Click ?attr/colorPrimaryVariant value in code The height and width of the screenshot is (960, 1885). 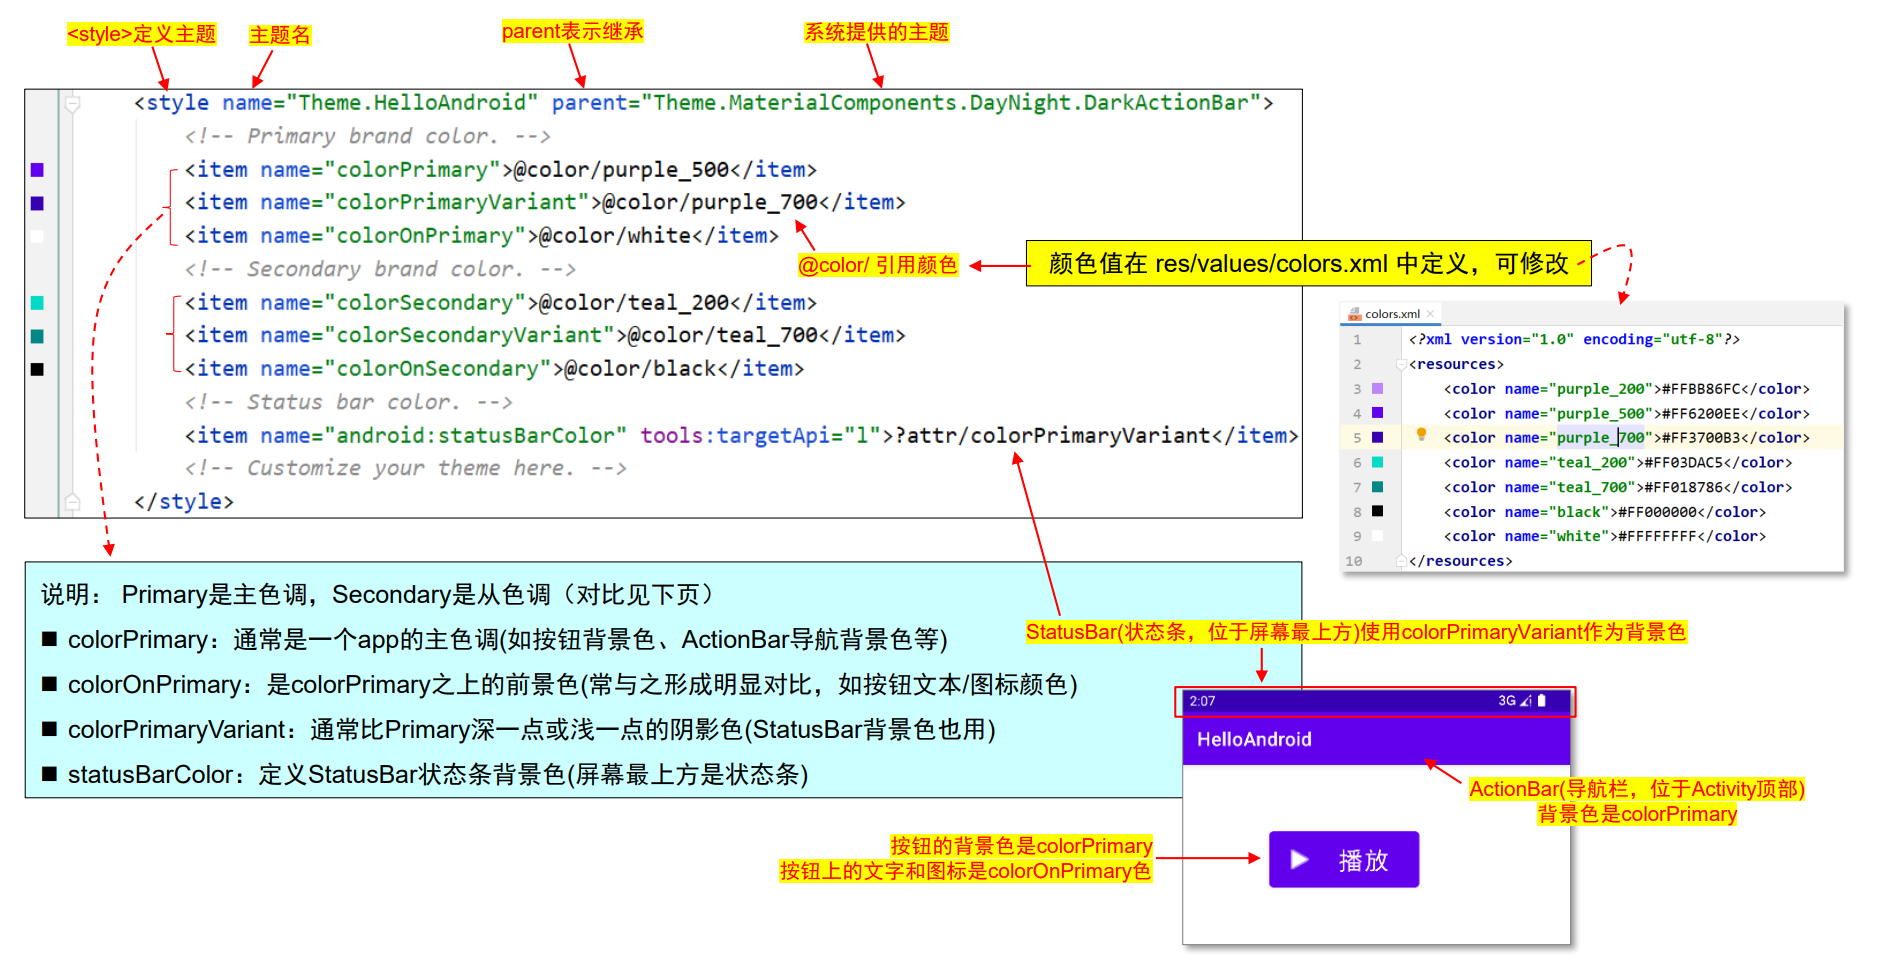[1053, 436]
